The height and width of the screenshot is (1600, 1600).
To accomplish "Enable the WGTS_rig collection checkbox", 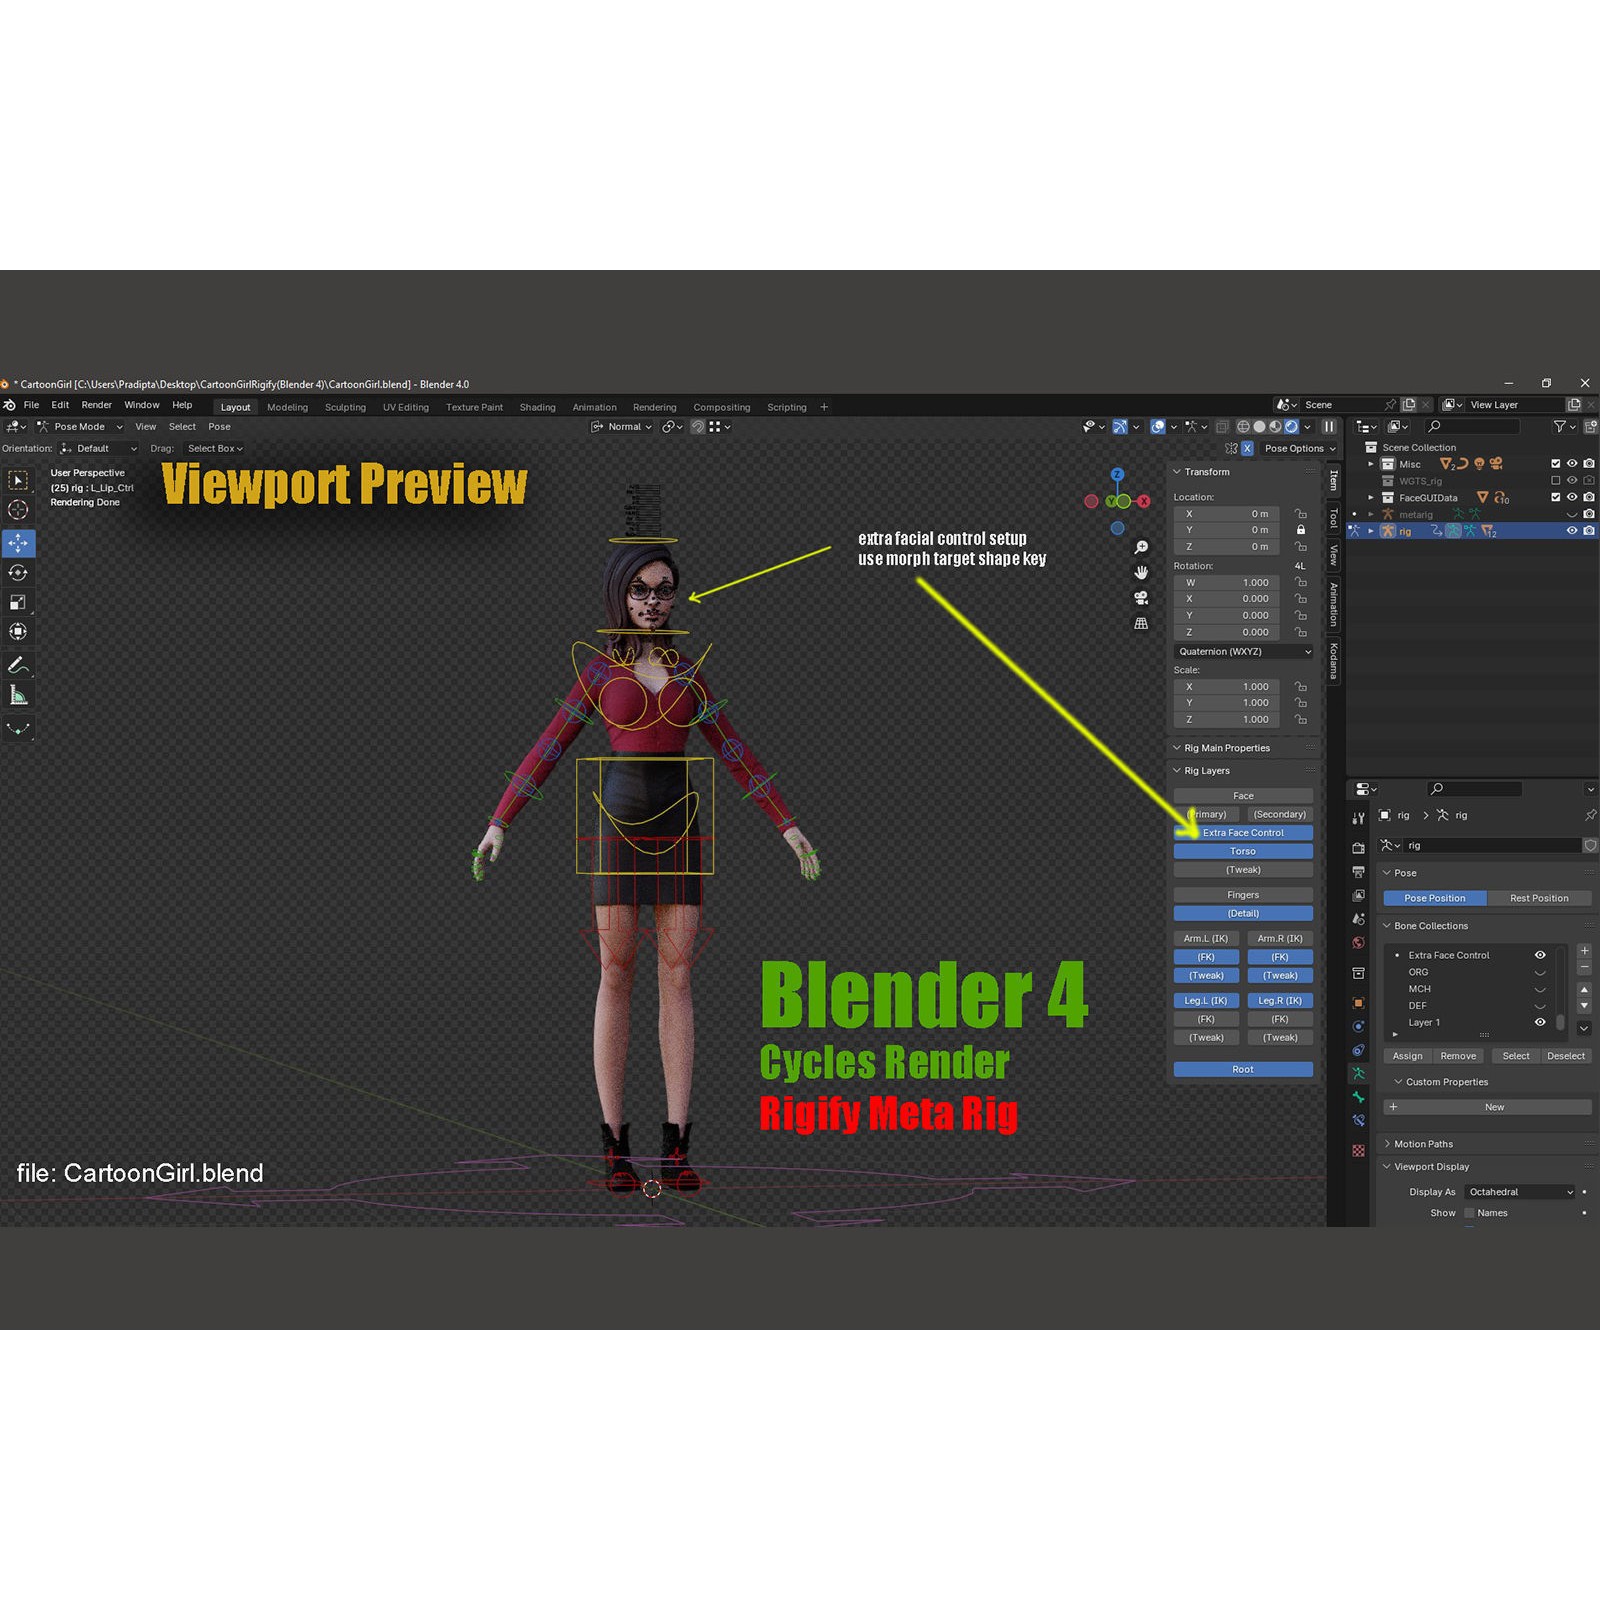I will [1556, 481].
